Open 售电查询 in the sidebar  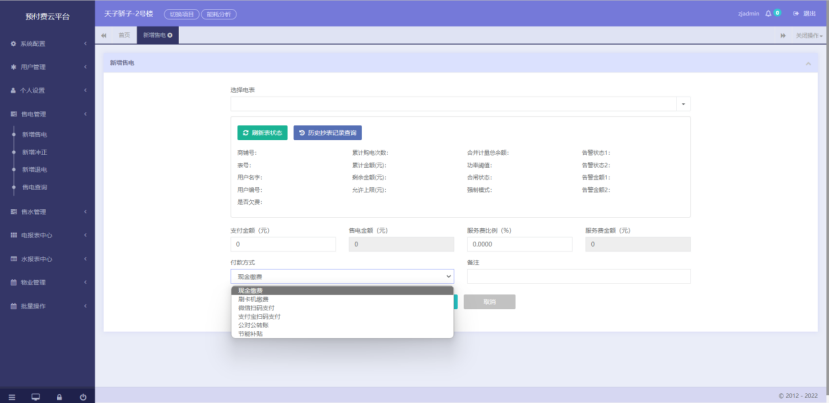(35, 187)
